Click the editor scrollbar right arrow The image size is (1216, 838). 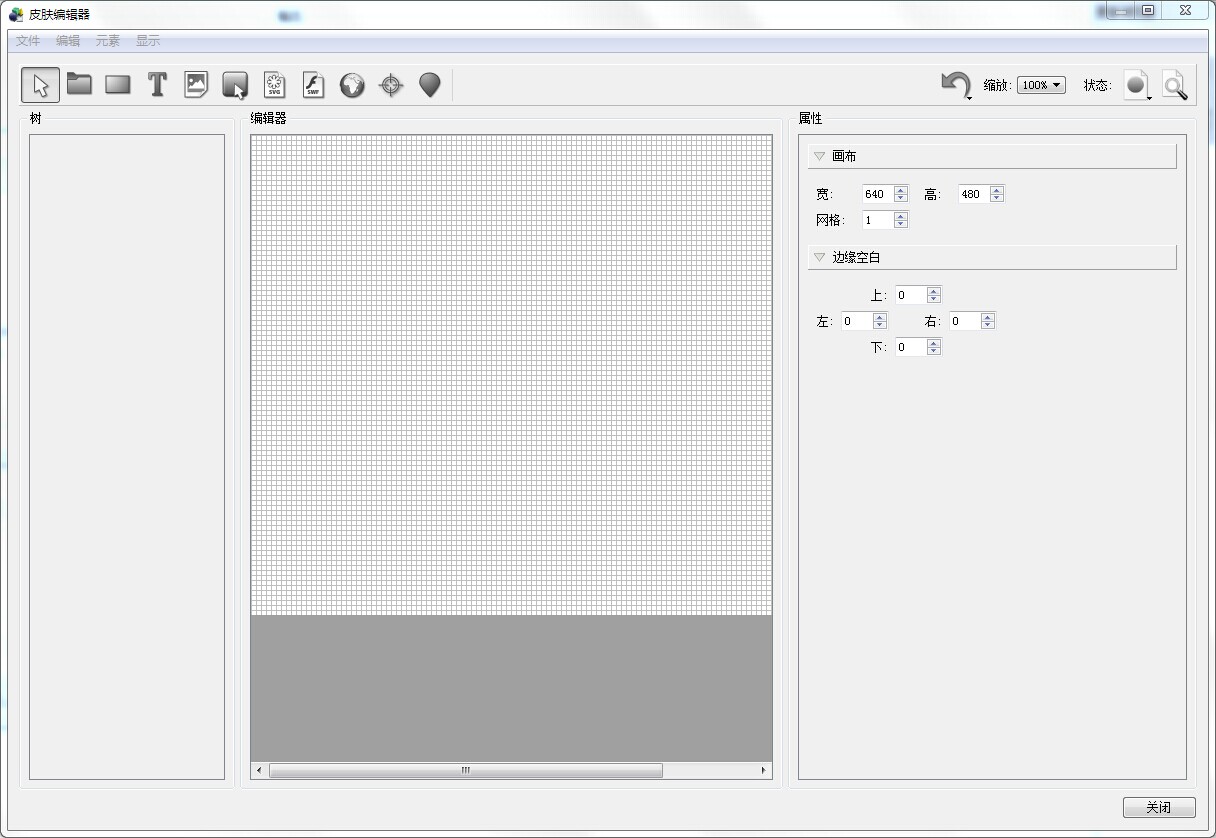point(764,770)
